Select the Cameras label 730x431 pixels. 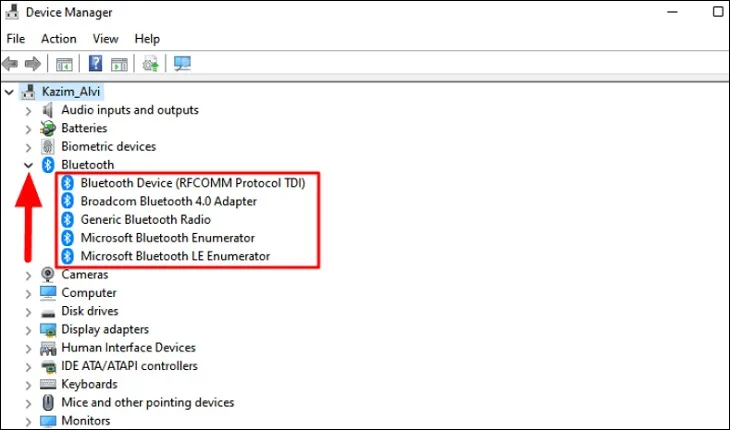[x=85, y=275]
